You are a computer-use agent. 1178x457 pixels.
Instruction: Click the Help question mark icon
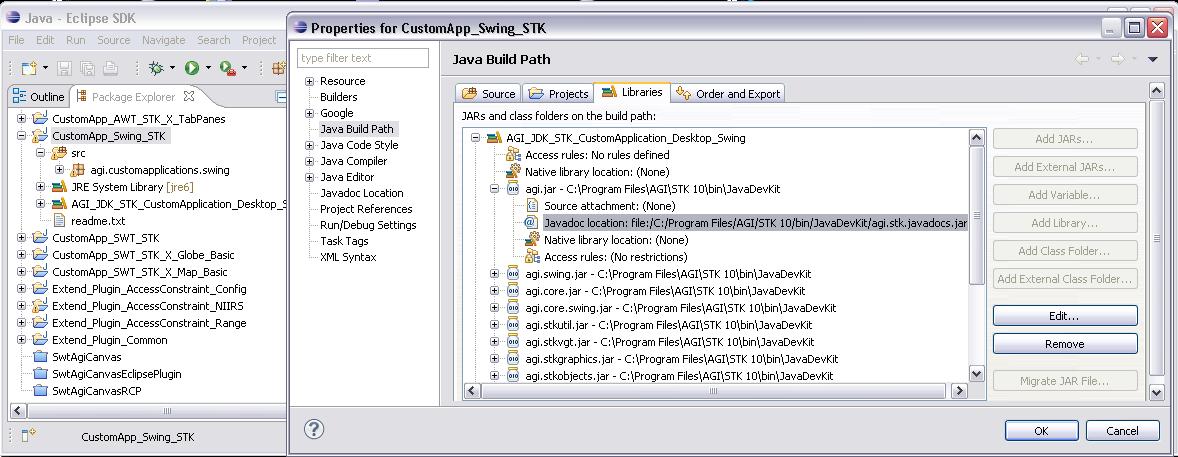click(313, 429)
